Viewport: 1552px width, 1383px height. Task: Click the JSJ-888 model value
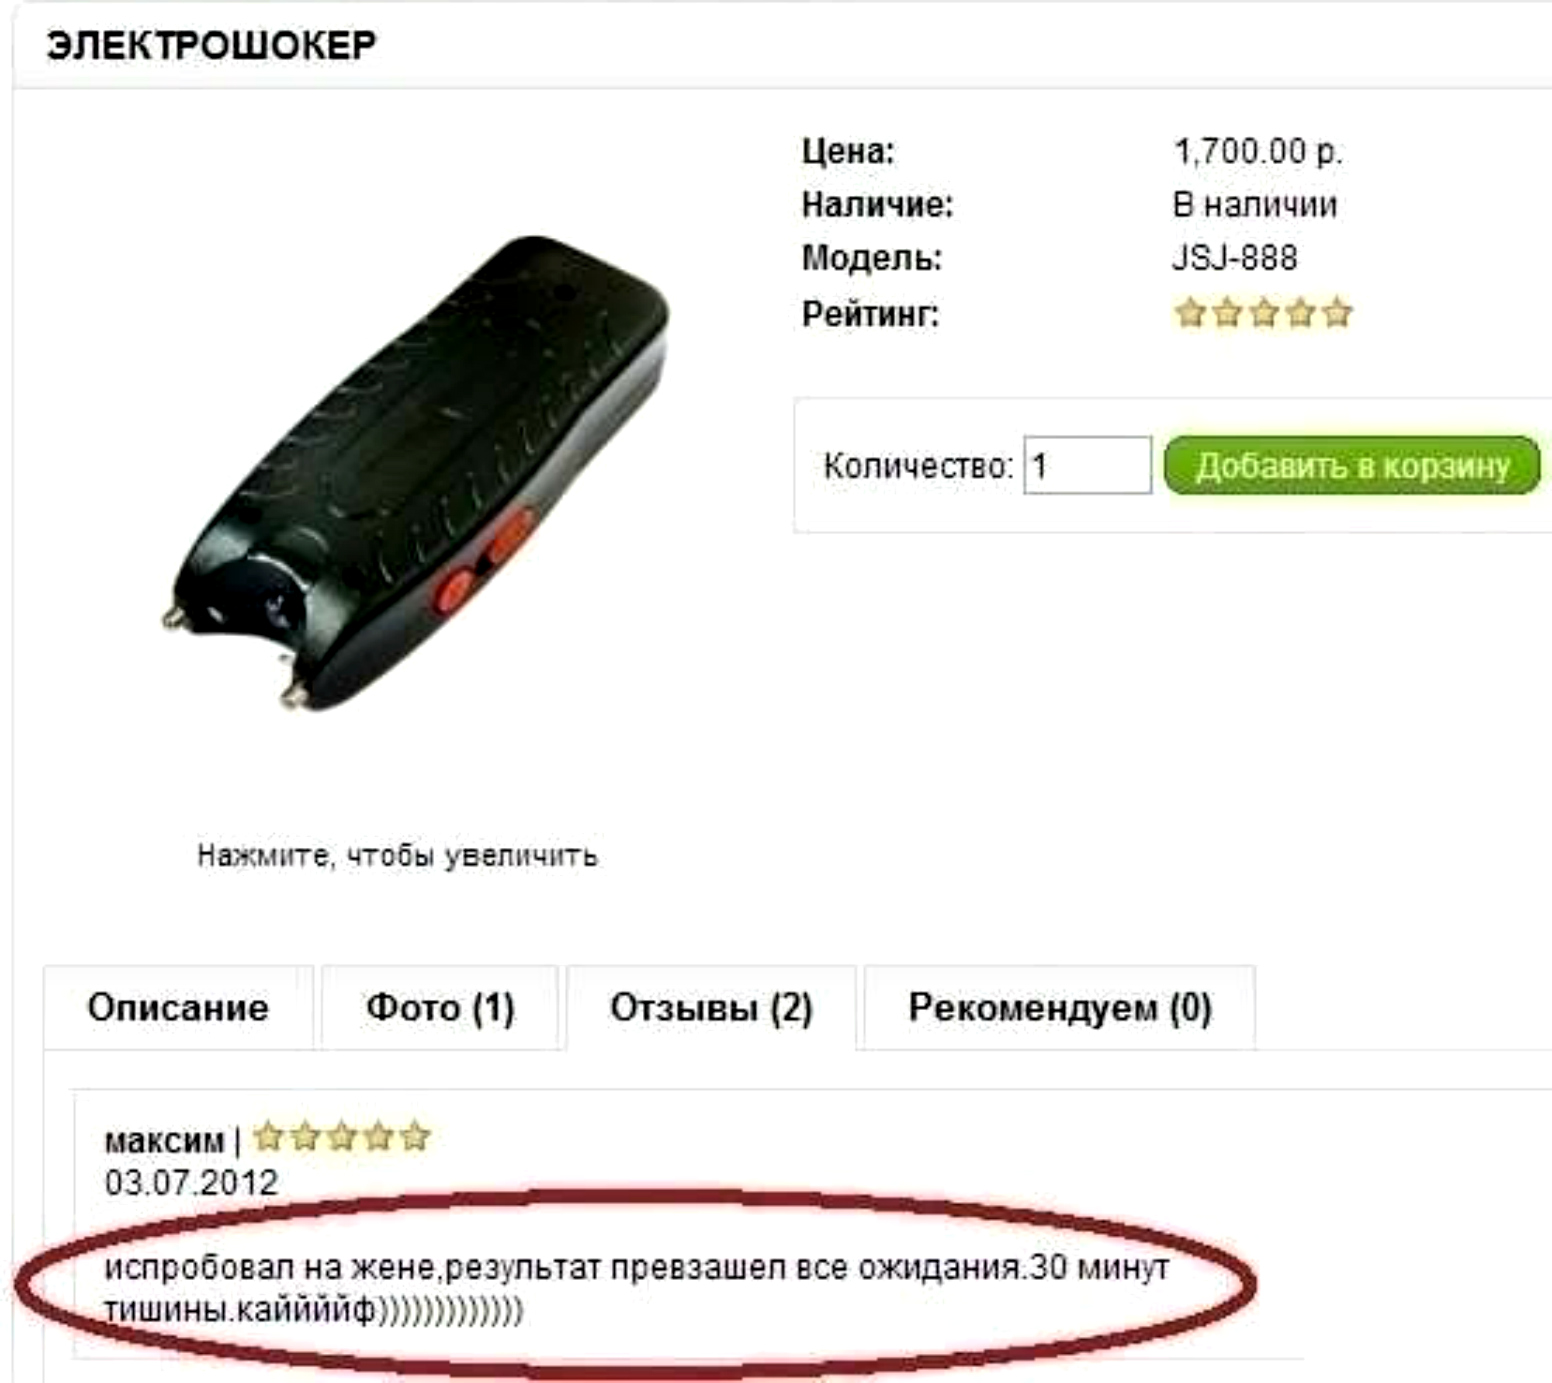pos(1235,258)
